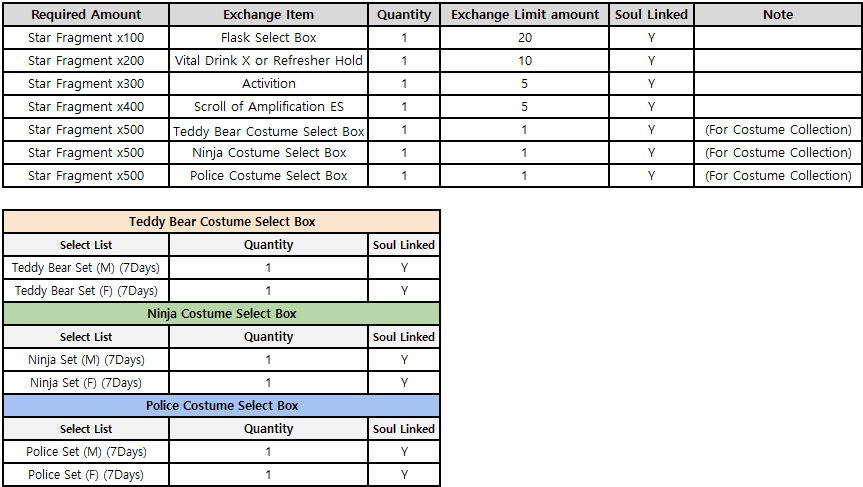Click the Exchange Item column header
Image resolution: width=863 pixels, height=487 pixels.
point(269,15)
